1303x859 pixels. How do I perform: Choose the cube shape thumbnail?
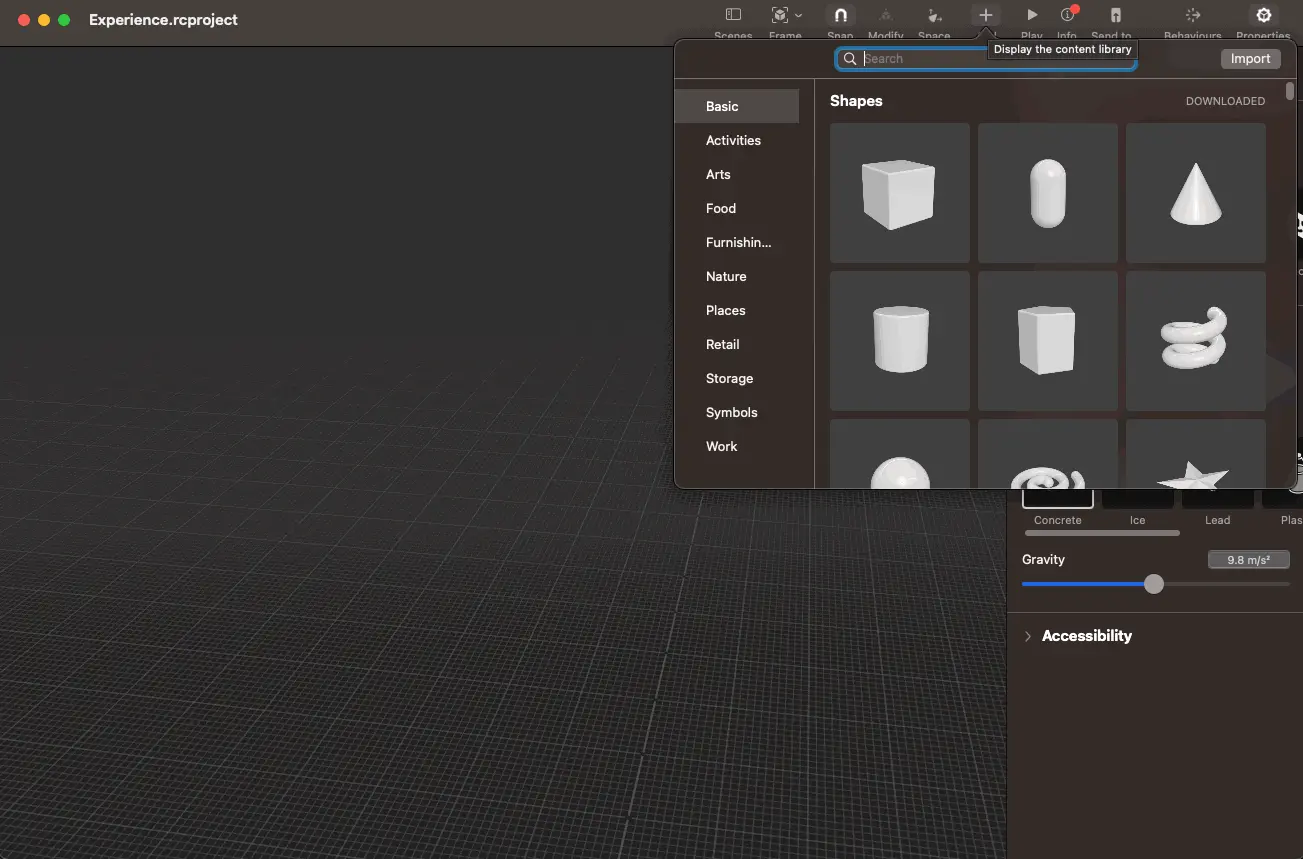899,193
